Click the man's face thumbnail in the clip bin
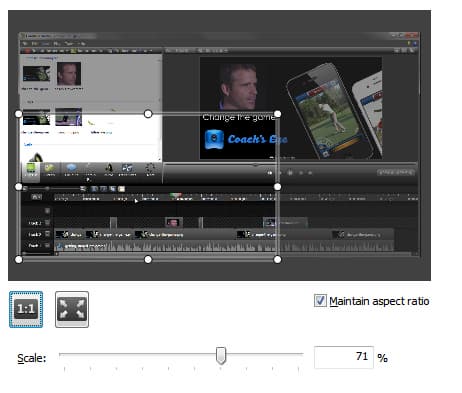The width and height of the screenshot is (462, 393). (69, 74)
